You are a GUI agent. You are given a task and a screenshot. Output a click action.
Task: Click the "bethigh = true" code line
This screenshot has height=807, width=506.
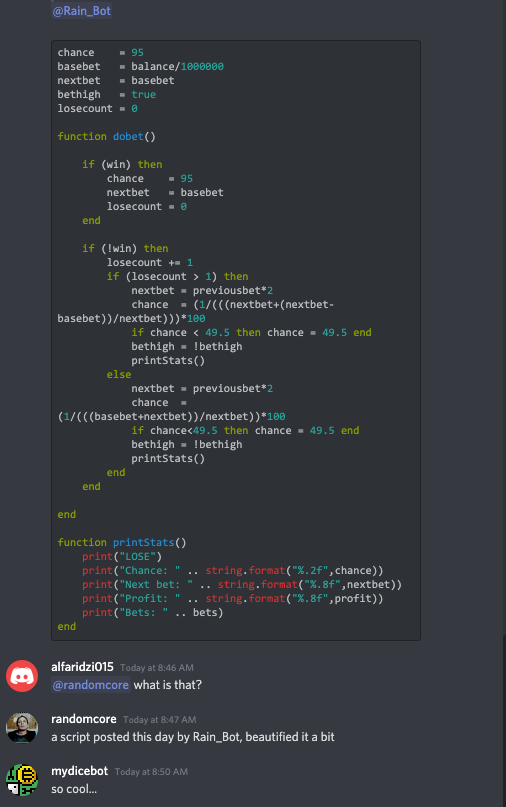(x=107, y=95)
